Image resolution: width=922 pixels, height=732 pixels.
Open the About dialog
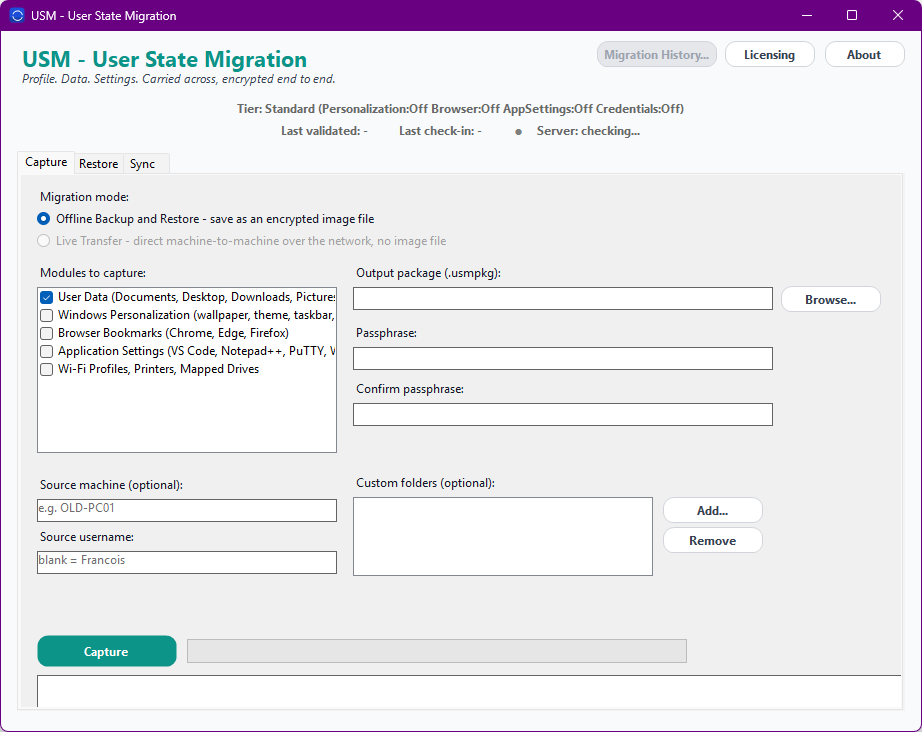(864, 55)
